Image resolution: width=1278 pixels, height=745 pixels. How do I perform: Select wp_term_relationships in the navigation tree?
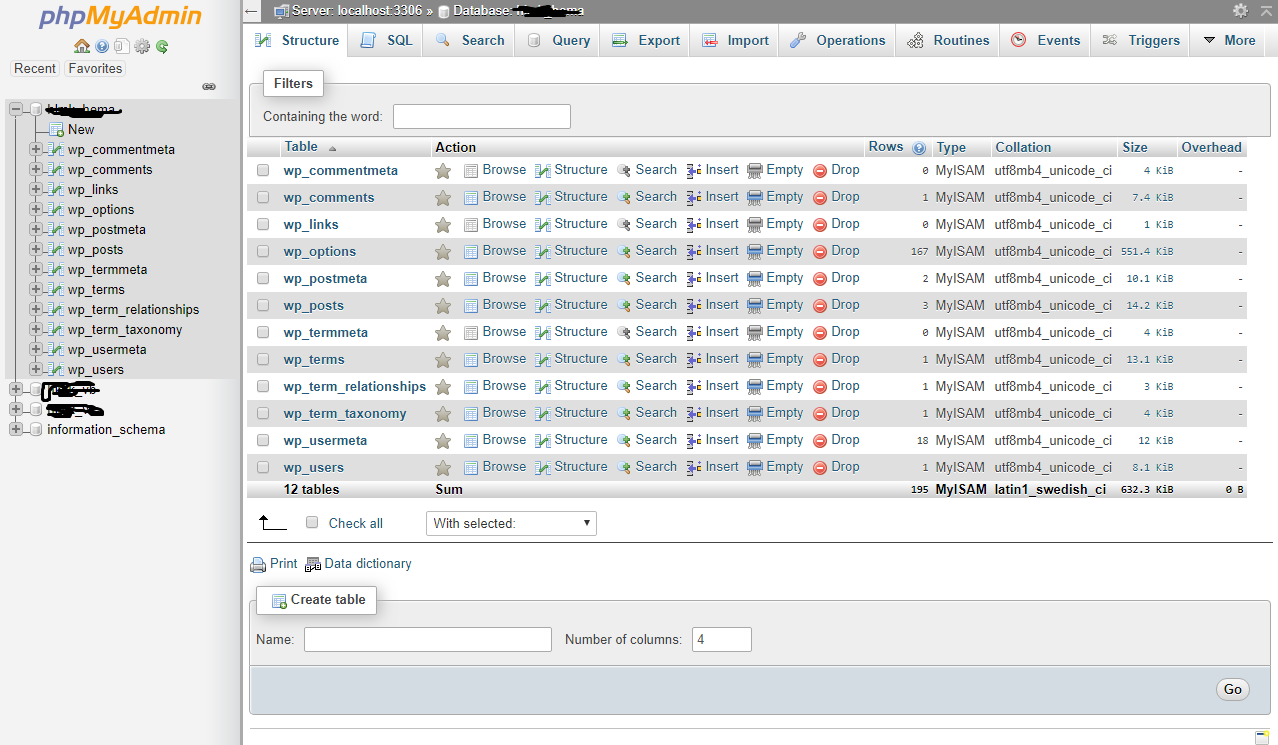[133, 309]
